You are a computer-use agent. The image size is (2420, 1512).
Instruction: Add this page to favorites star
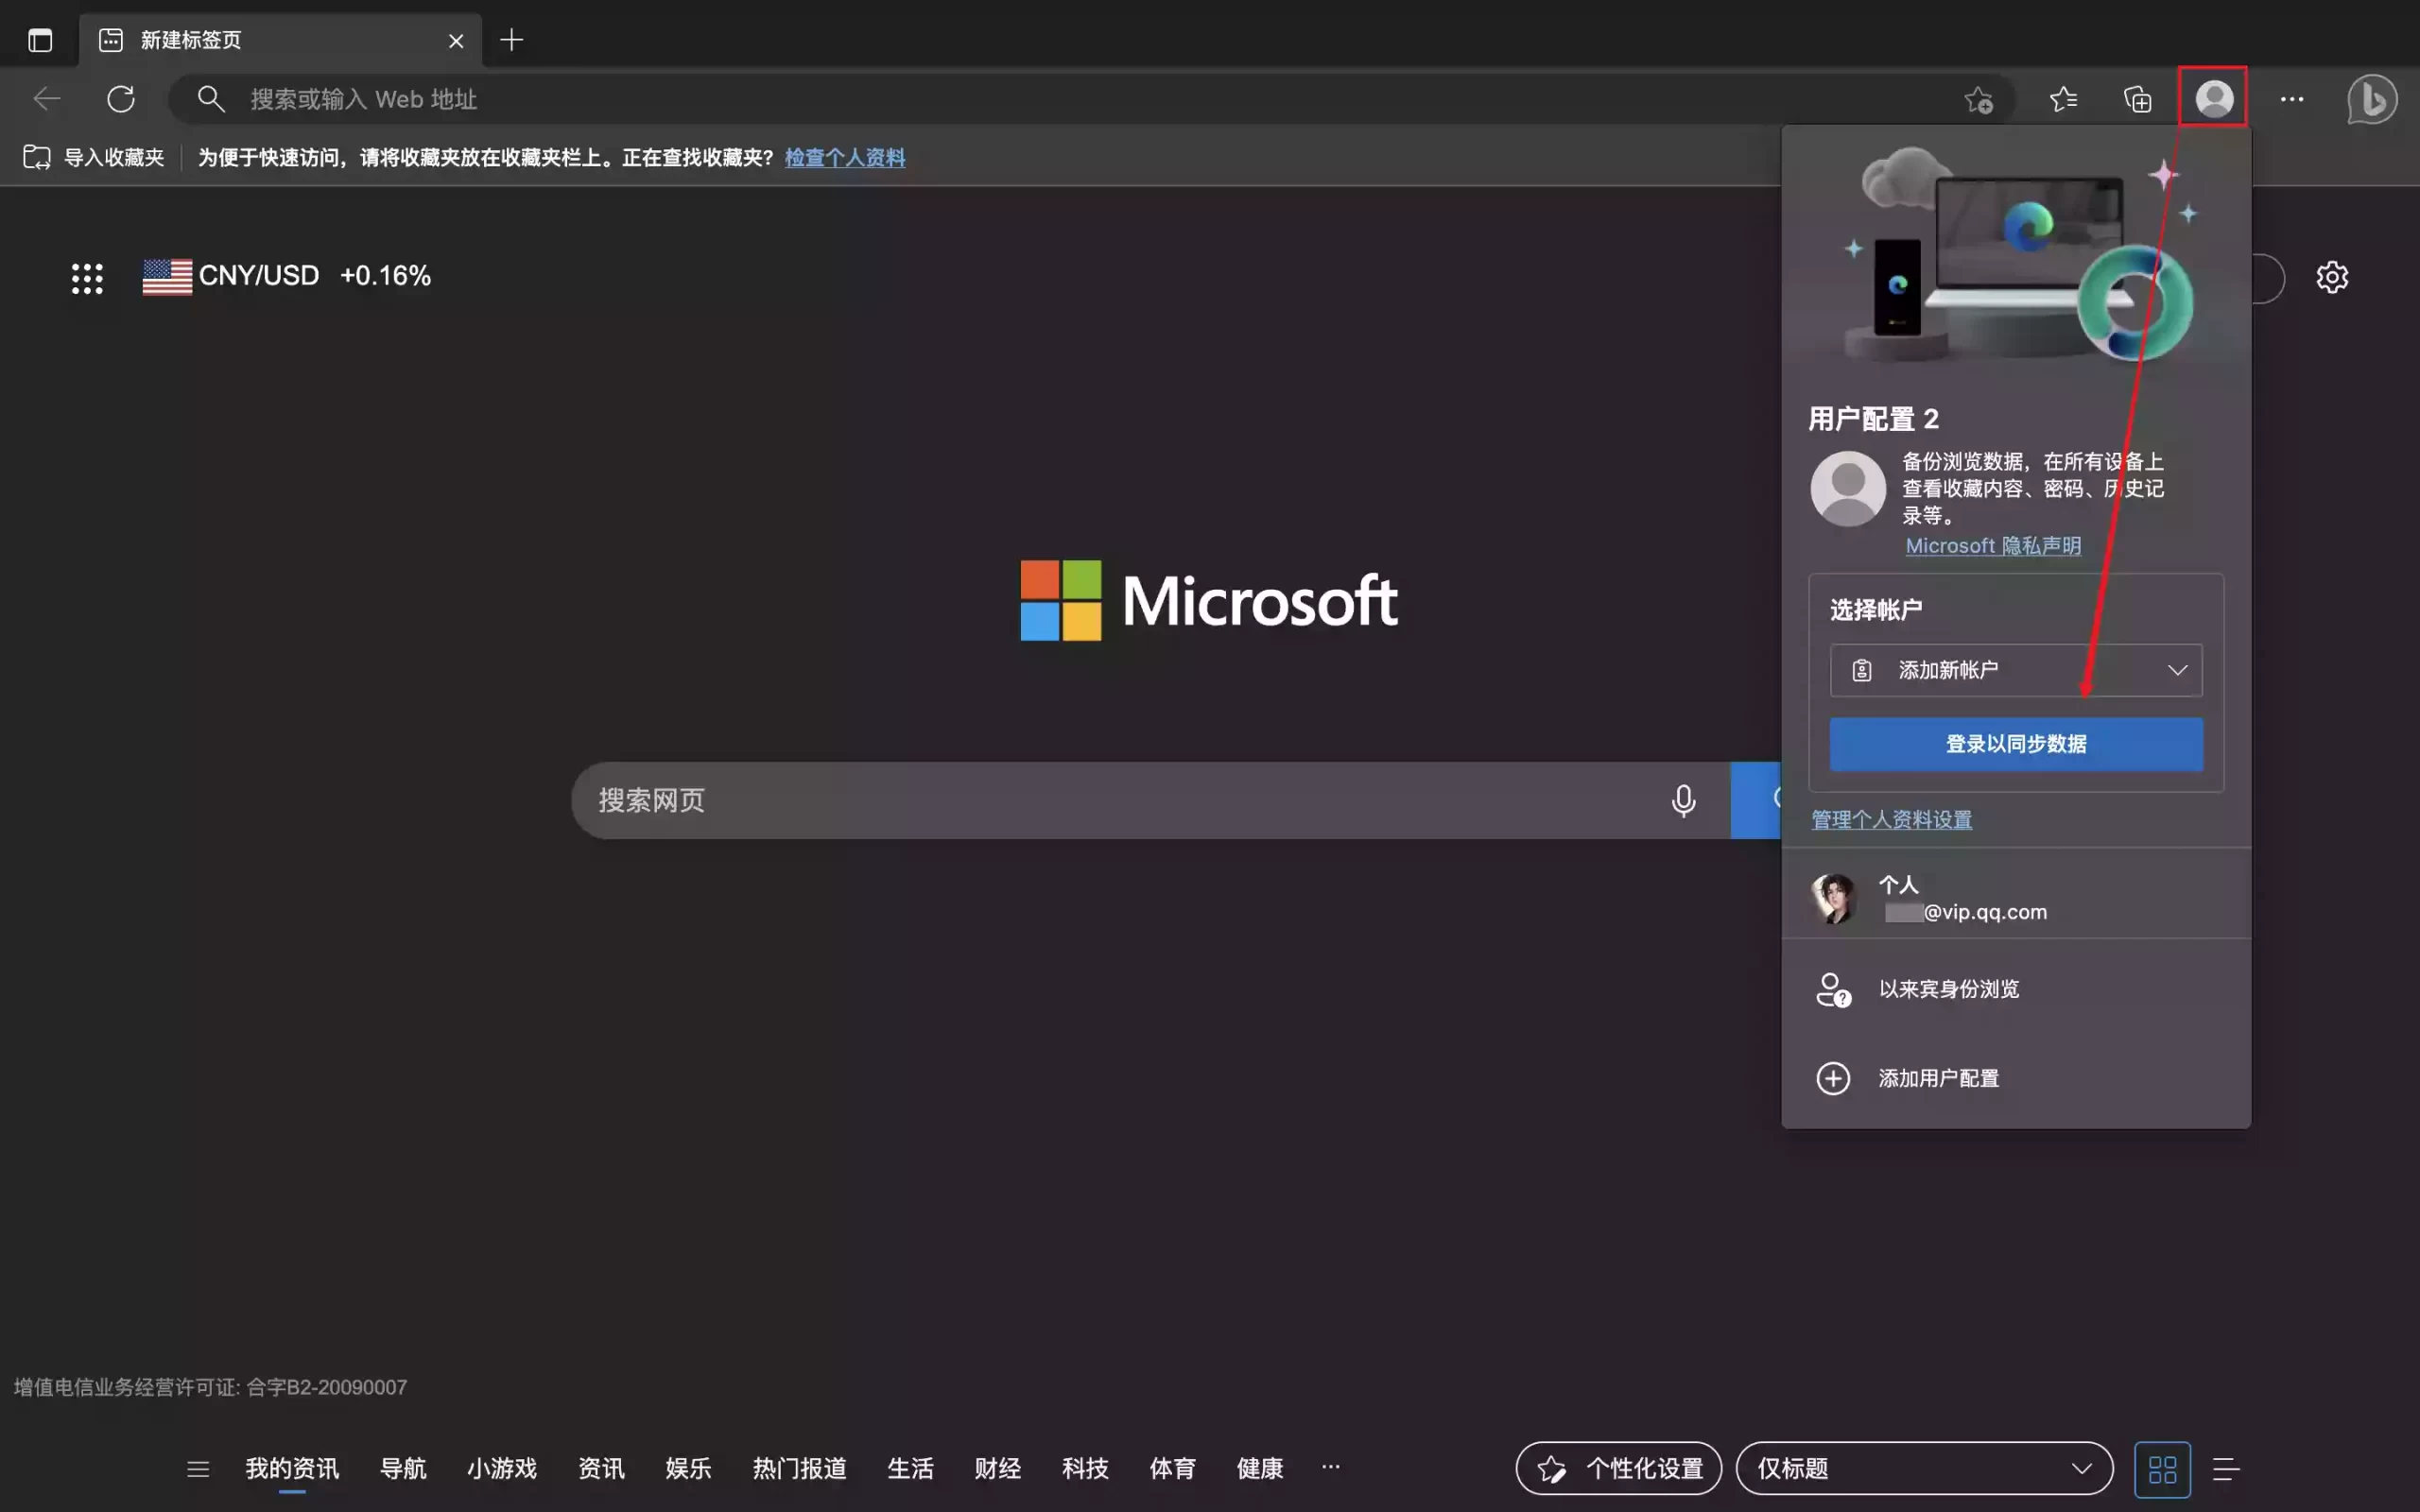click(1978, 100)
